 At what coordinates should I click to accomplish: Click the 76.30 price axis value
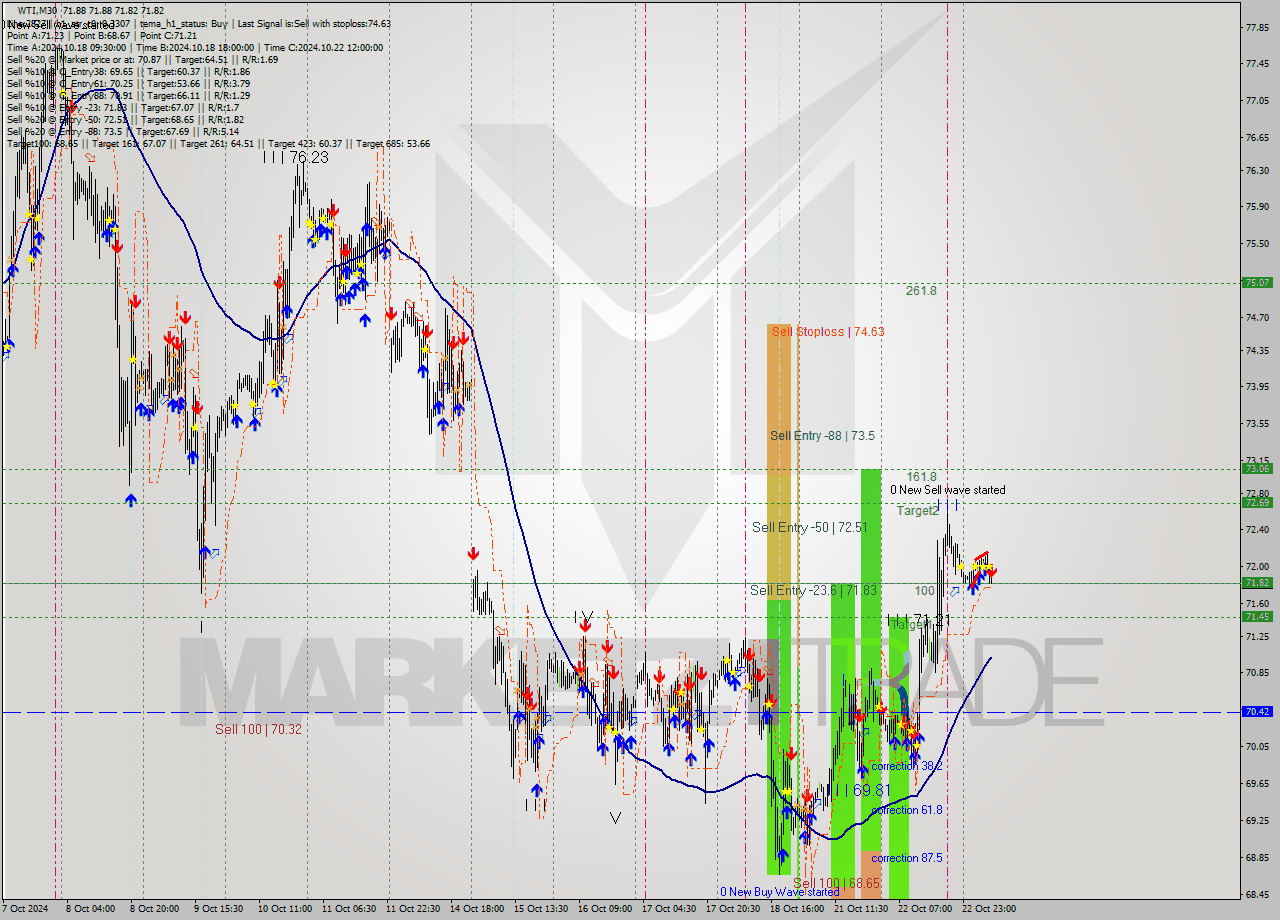click(1258, 170)
